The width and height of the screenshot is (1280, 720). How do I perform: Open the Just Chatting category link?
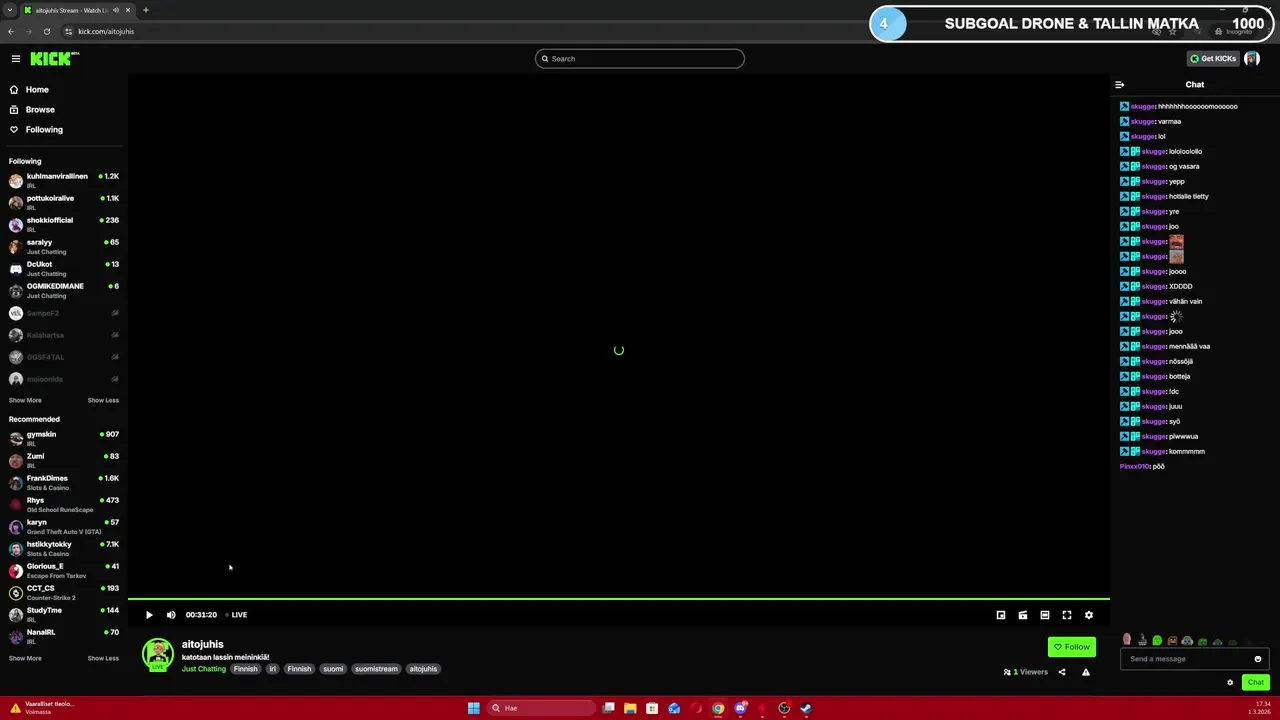pos(204,669)
